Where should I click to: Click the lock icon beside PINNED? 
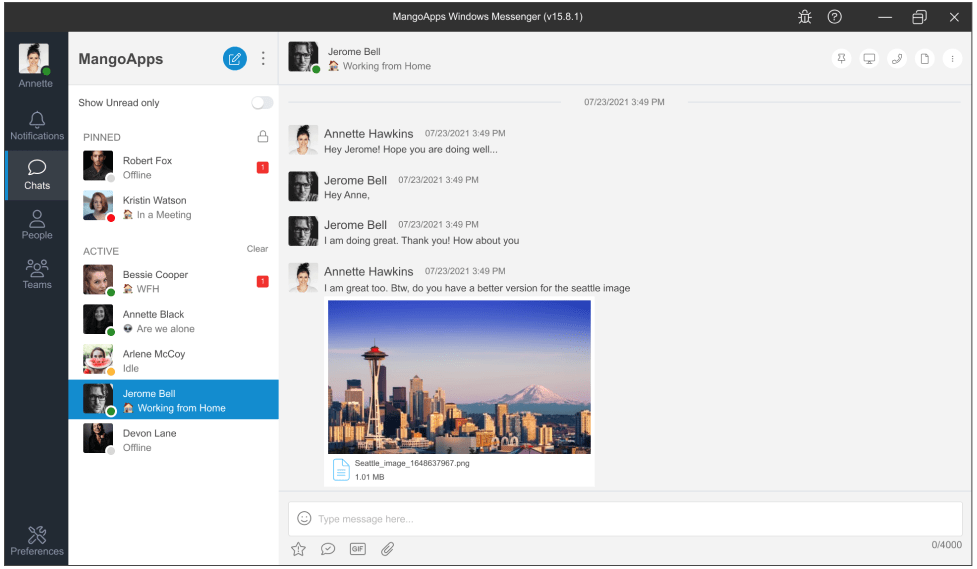pos(263,136)
